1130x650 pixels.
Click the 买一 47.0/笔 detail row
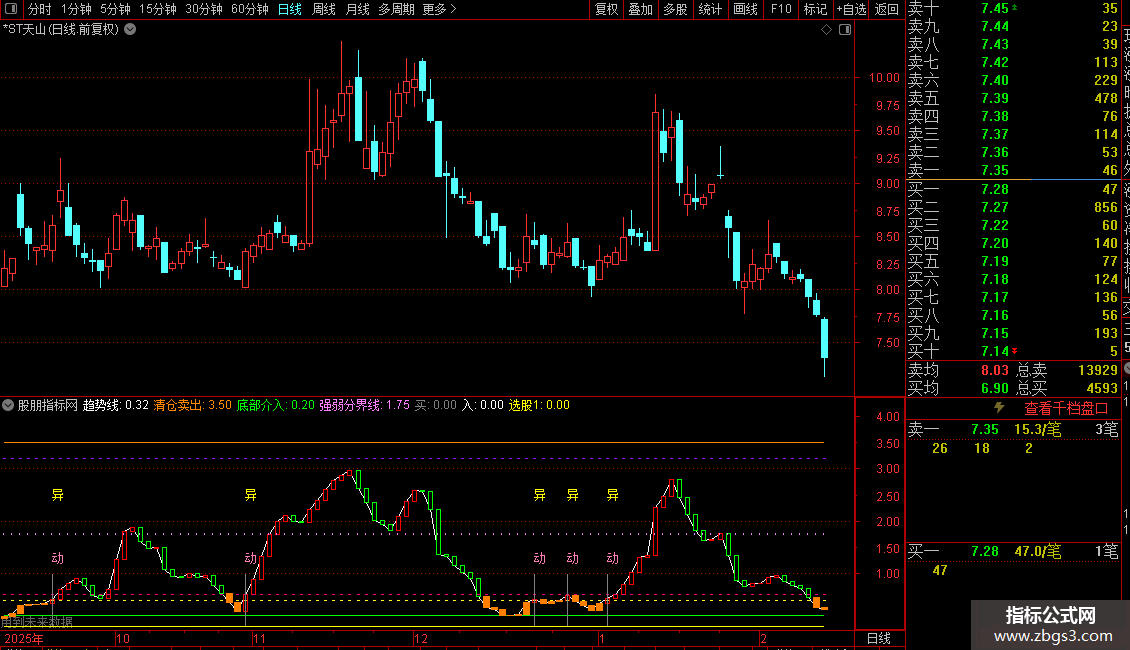tap(1013, 551)
